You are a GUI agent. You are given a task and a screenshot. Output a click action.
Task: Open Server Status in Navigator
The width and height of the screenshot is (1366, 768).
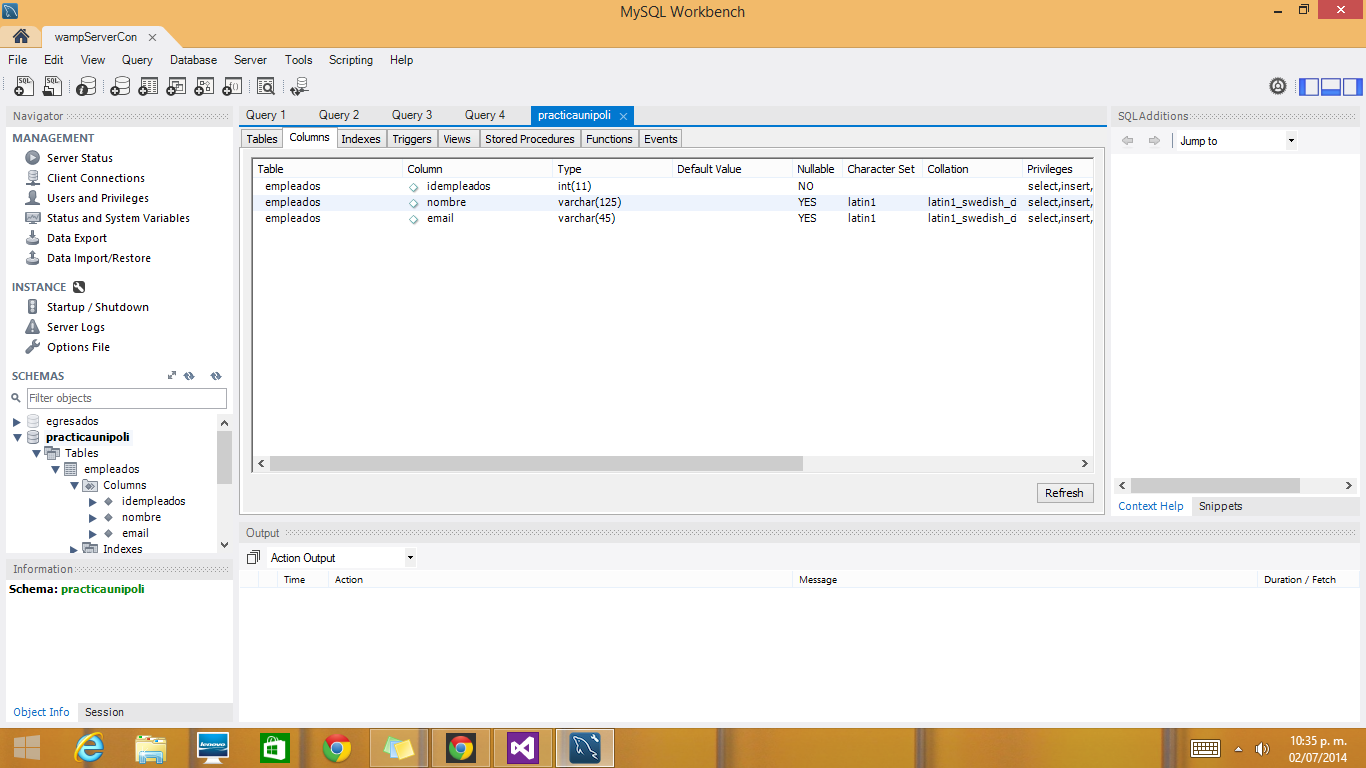pos(80,157)
